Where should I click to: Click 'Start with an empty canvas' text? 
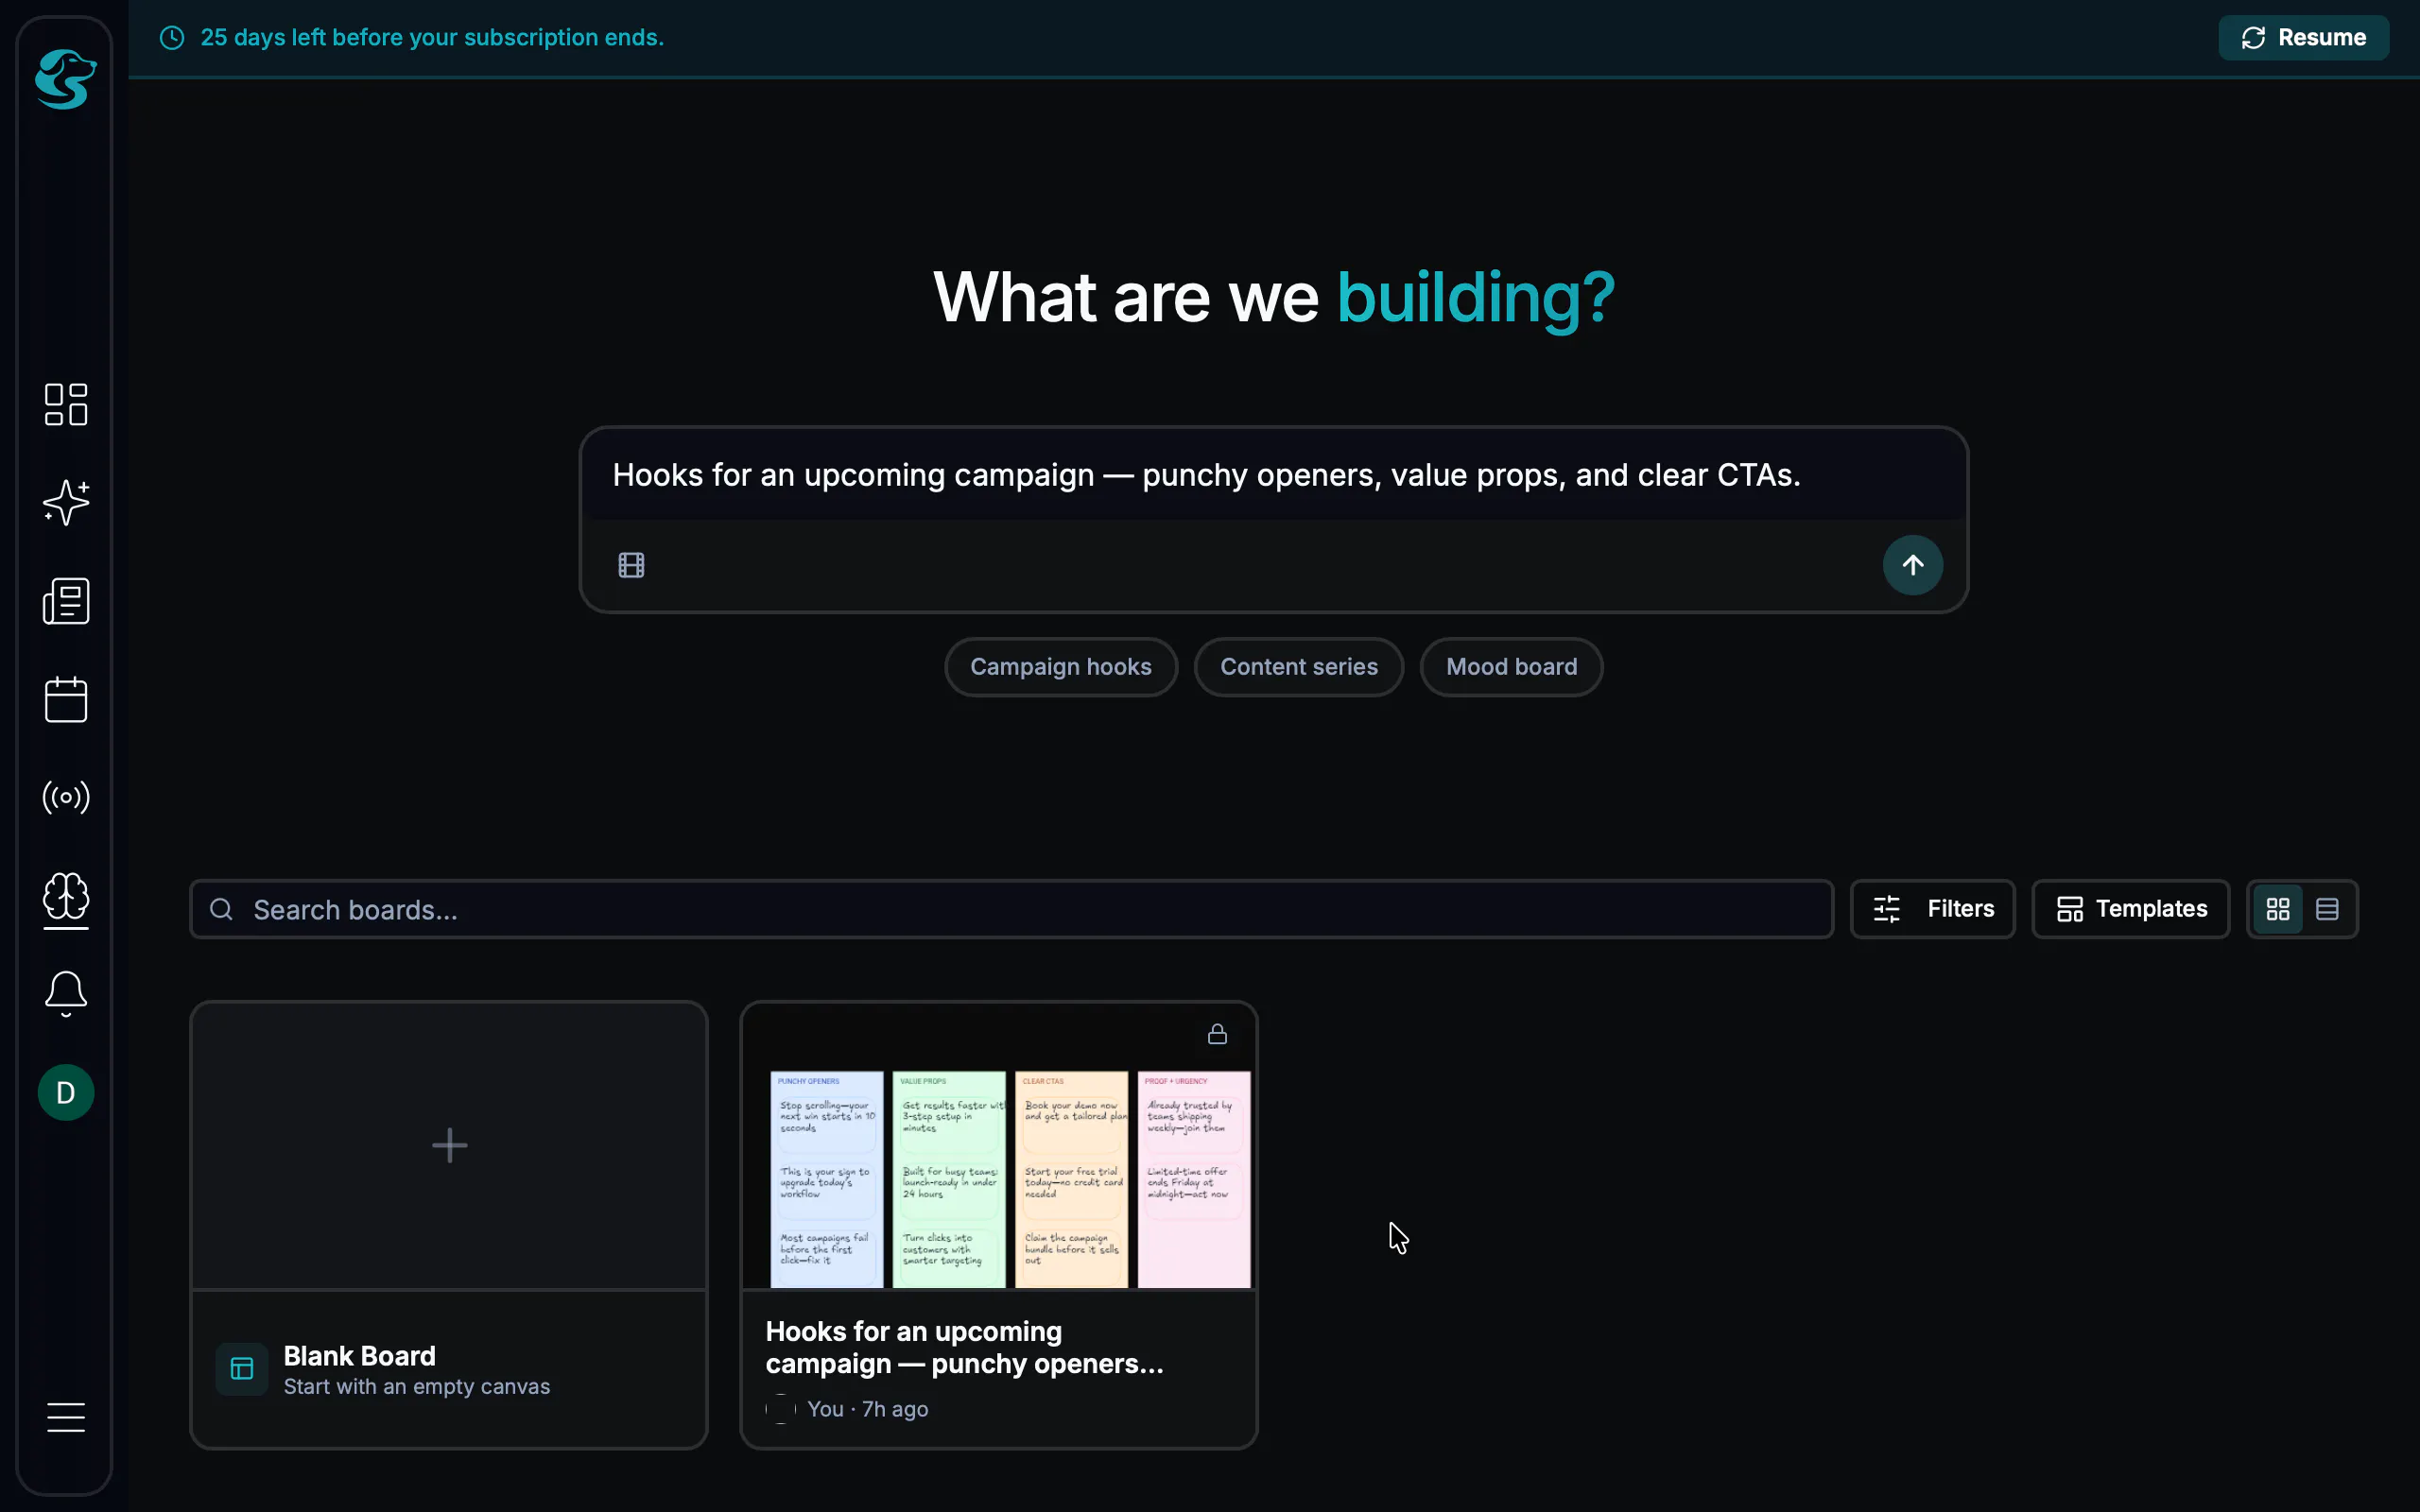click(x=416, y=1387)
